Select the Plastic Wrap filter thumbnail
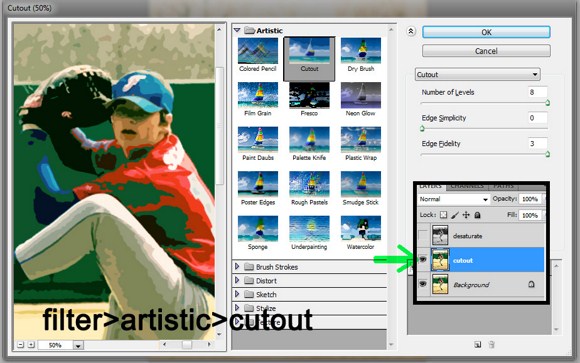580x363 pixels. click(x=361, y=140)
